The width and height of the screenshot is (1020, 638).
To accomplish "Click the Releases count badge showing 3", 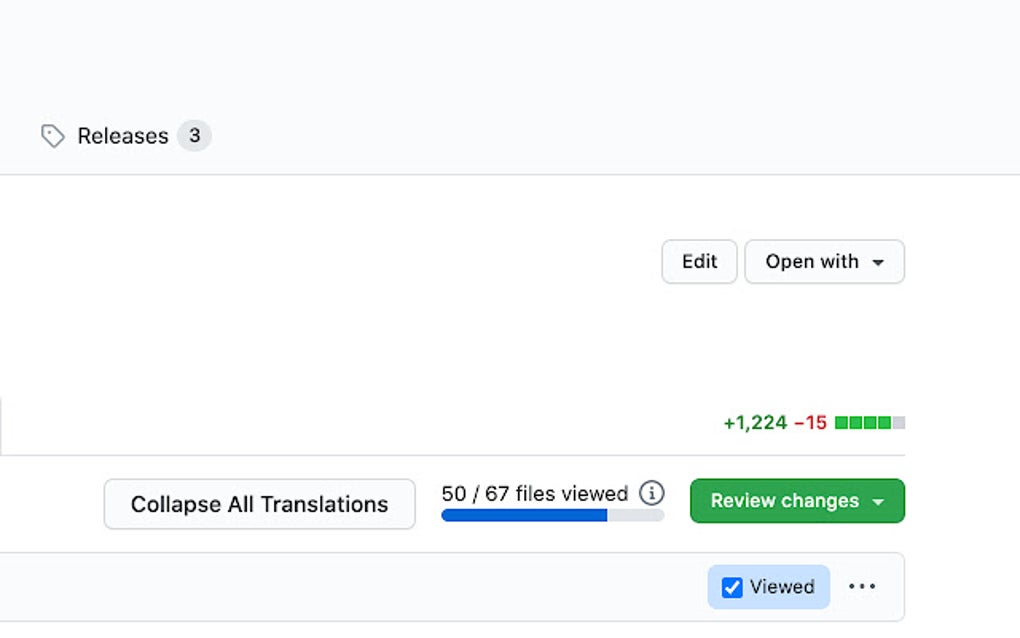I will [196, 136].
